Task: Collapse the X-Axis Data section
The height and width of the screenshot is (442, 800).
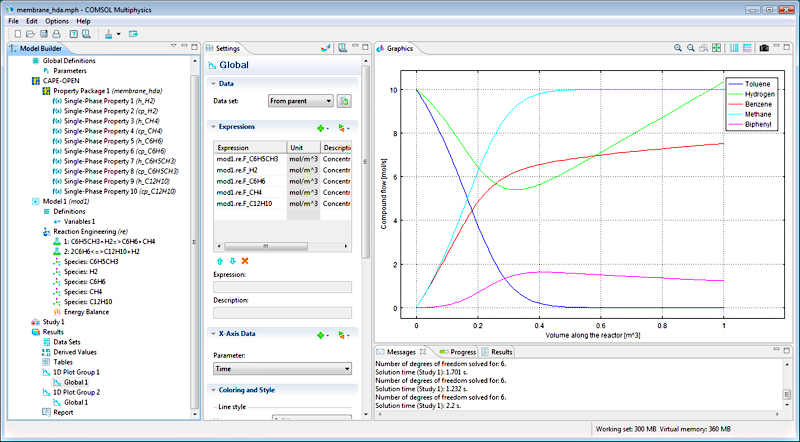Action: click(x=212, y=333)
